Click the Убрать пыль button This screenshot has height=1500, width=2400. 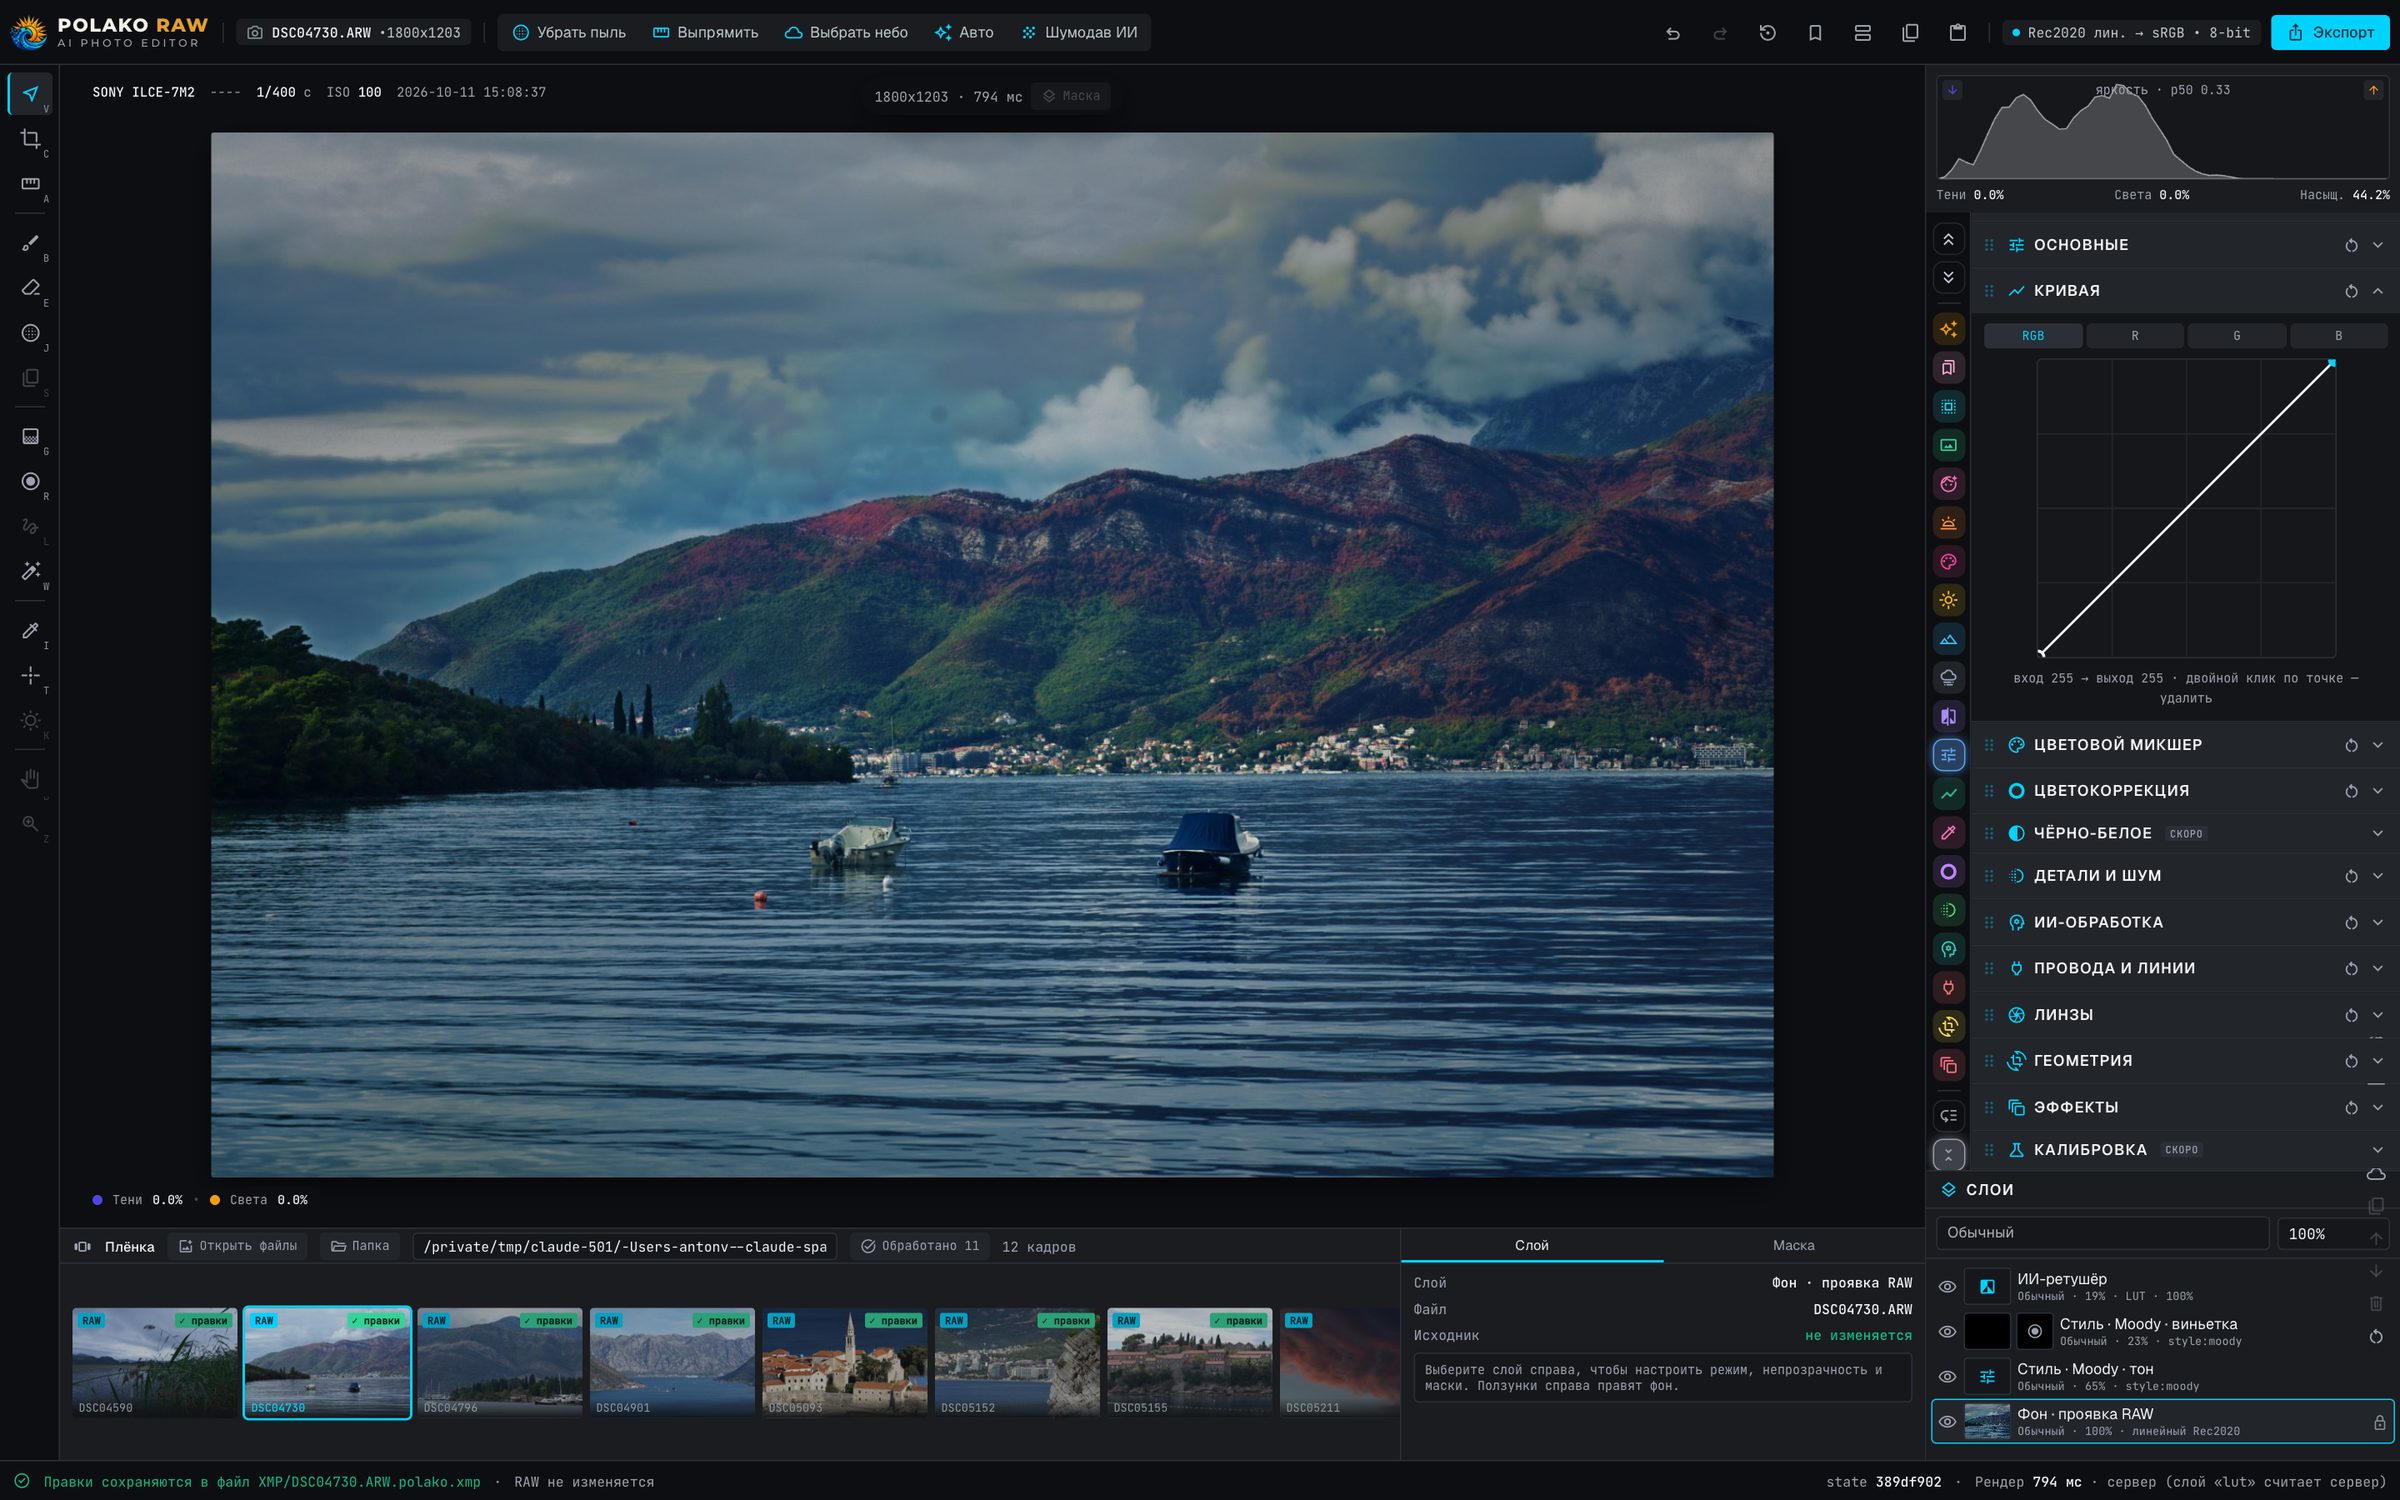click(569, 33)
